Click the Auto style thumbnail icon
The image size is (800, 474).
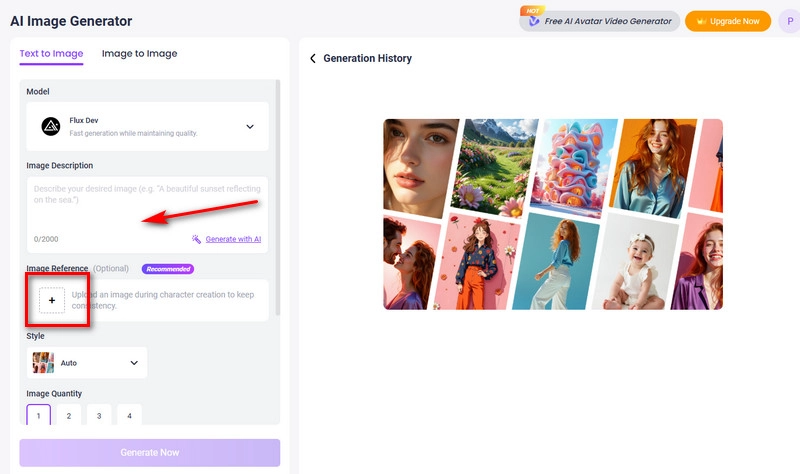point(43,363)
